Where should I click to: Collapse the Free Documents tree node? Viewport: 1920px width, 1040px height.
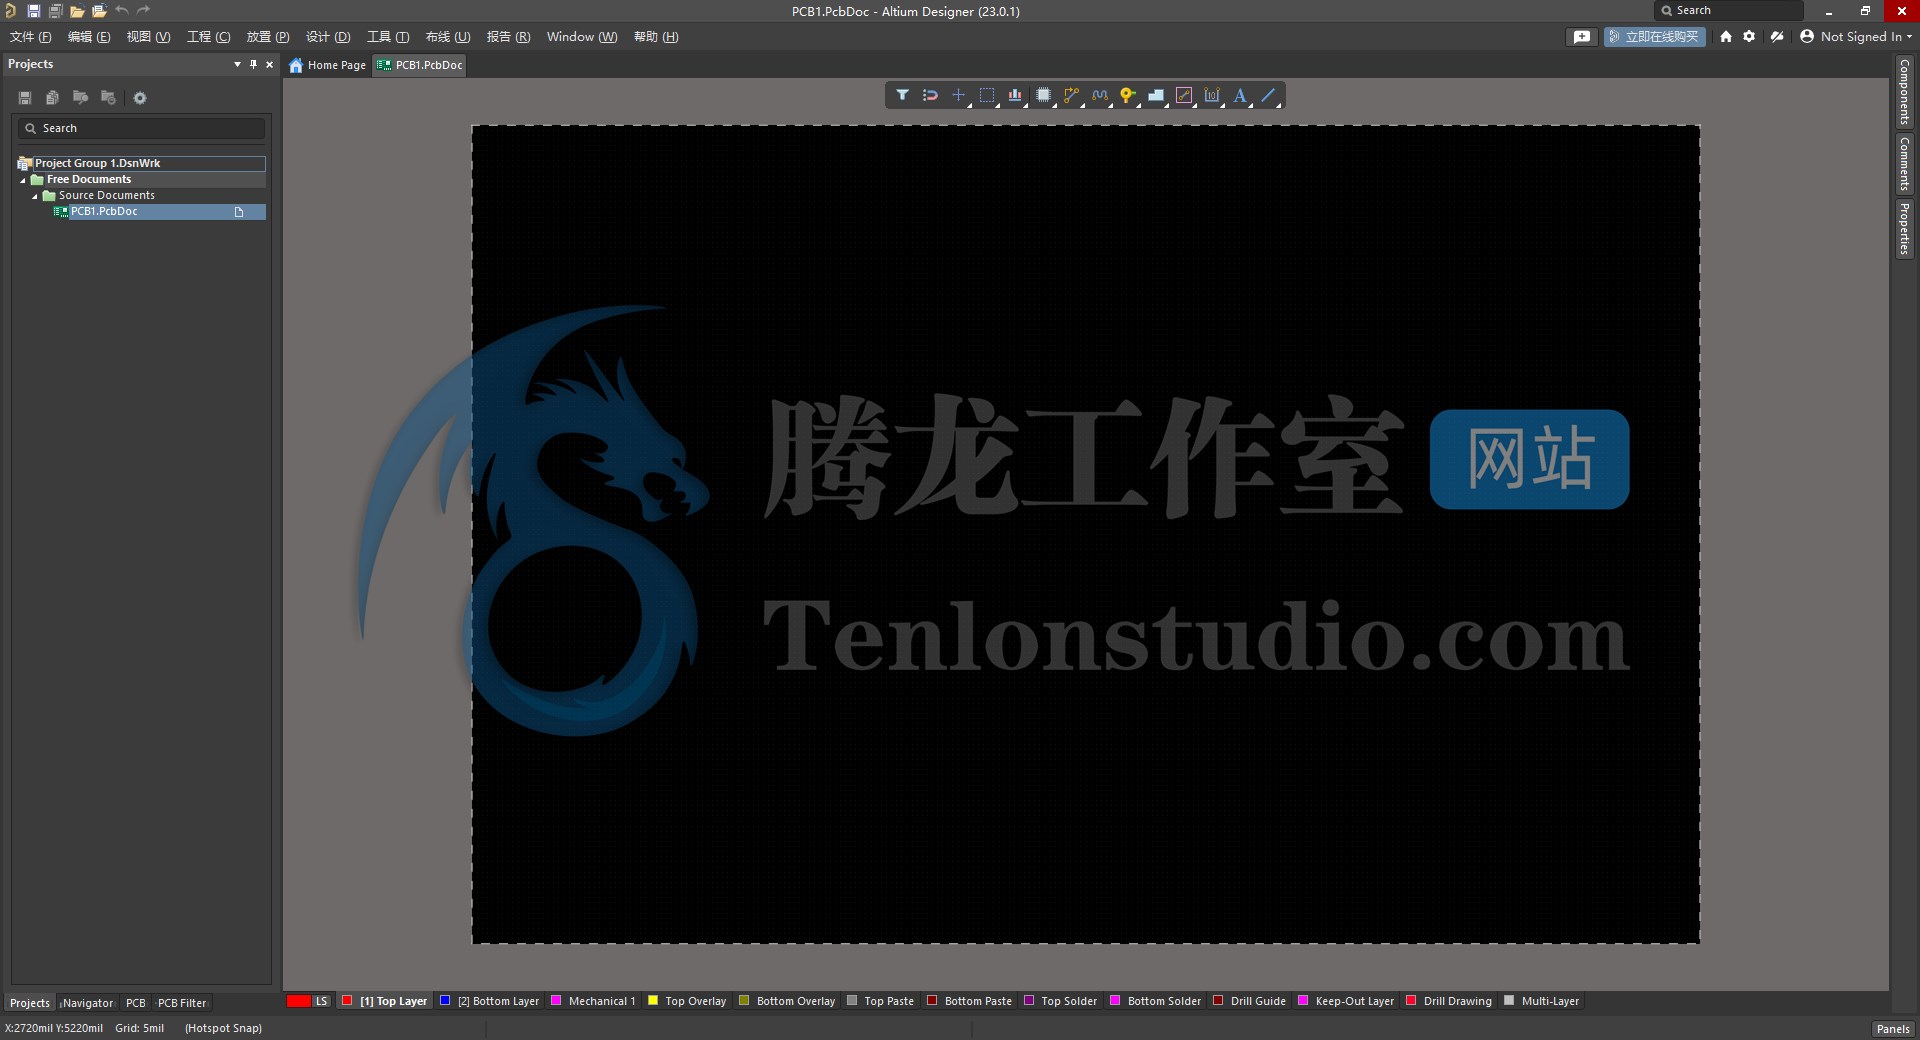[23, 180]
